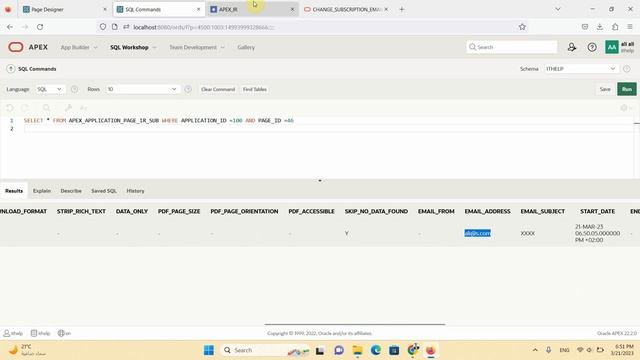The height and width of the screenshot is (360, 640).
Task: Click the browser address bar URL
Action: 203,27
